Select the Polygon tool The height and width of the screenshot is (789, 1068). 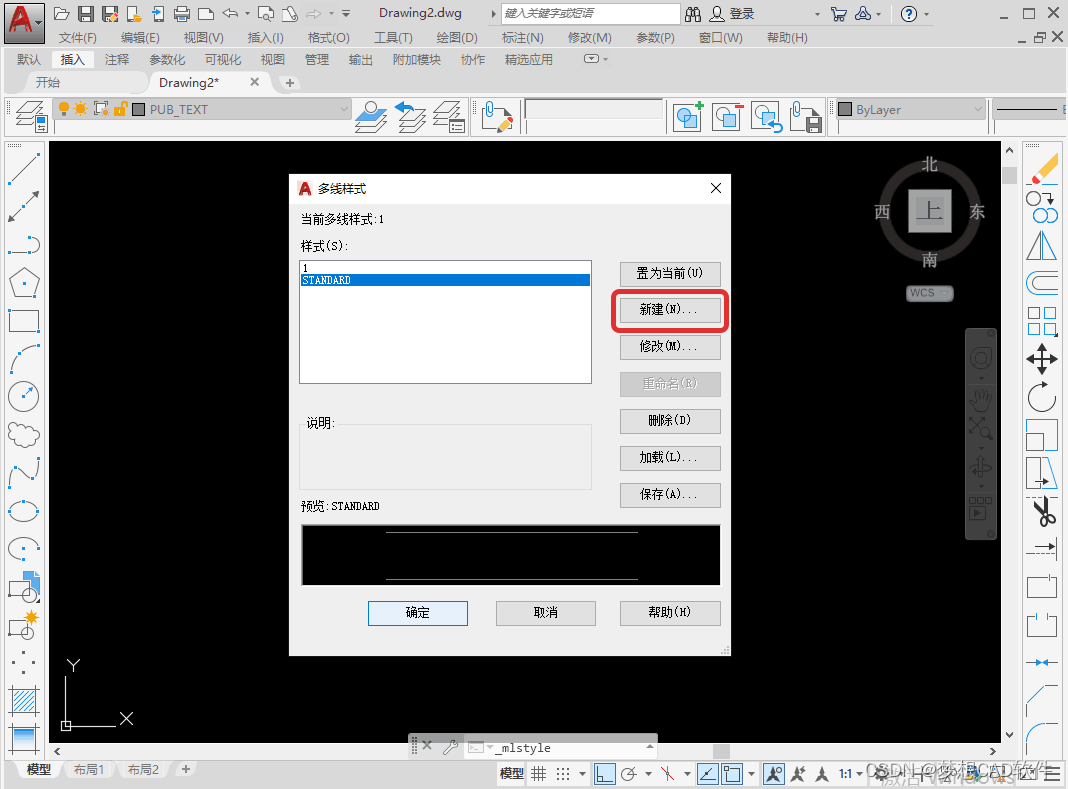click(x=24, y=282)
